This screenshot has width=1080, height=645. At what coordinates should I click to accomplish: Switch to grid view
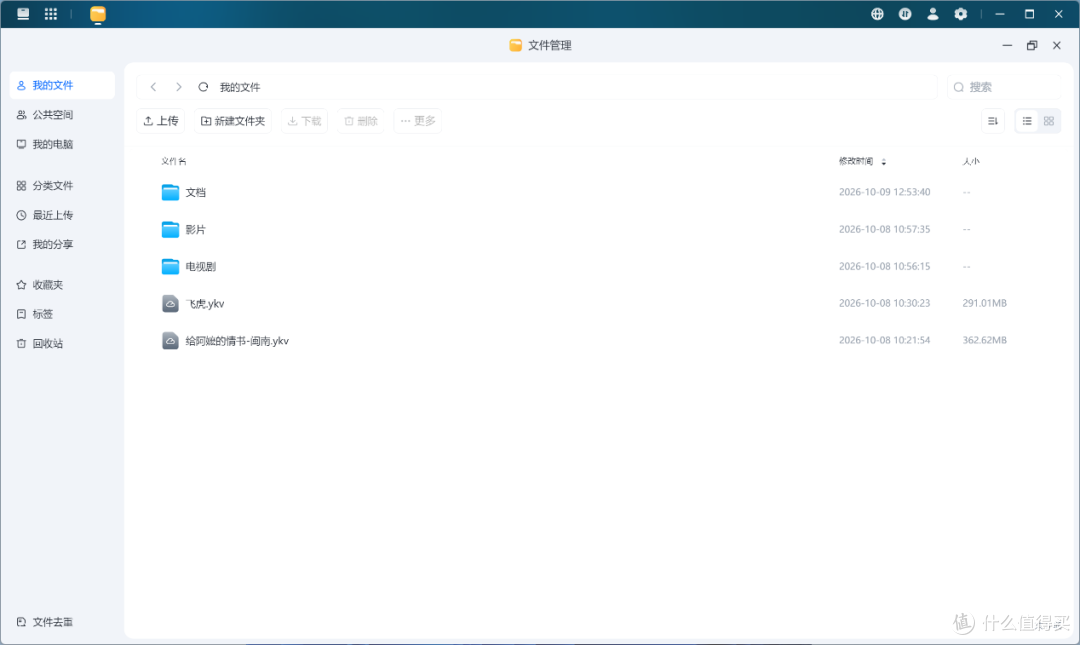[x=1049, y=121]
